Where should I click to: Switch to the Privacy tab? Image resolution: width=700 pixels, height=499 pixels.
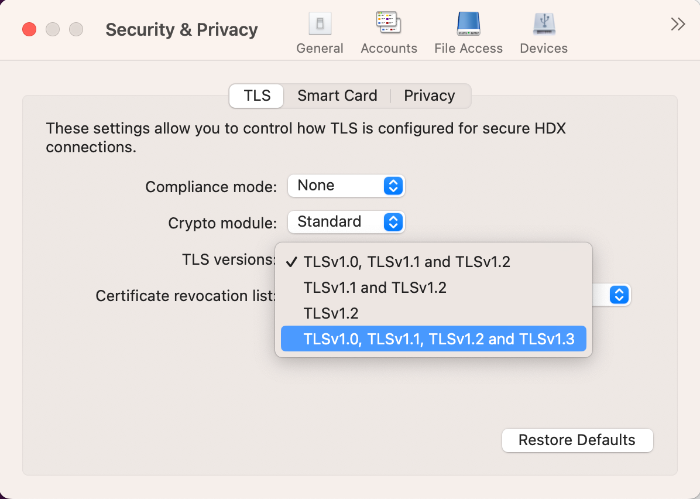(429, 96)
